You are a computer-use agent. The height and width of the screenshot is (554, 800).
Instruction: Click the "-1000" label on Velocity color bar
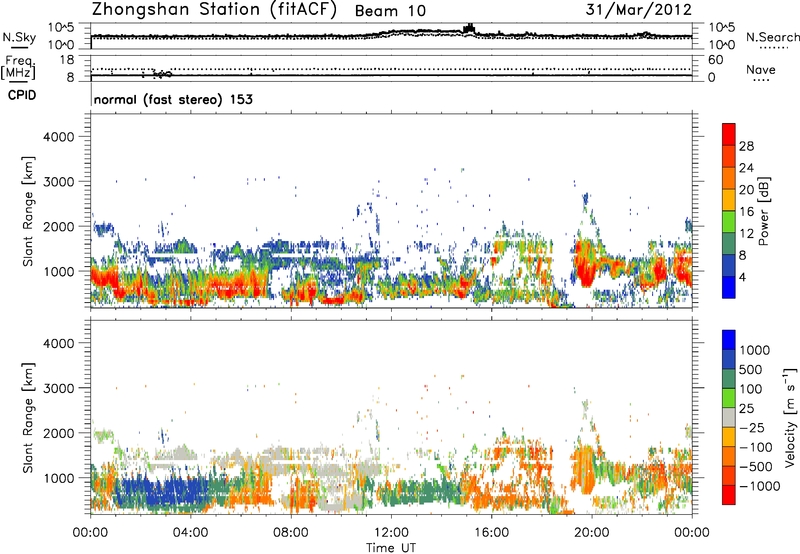[759, 486]
